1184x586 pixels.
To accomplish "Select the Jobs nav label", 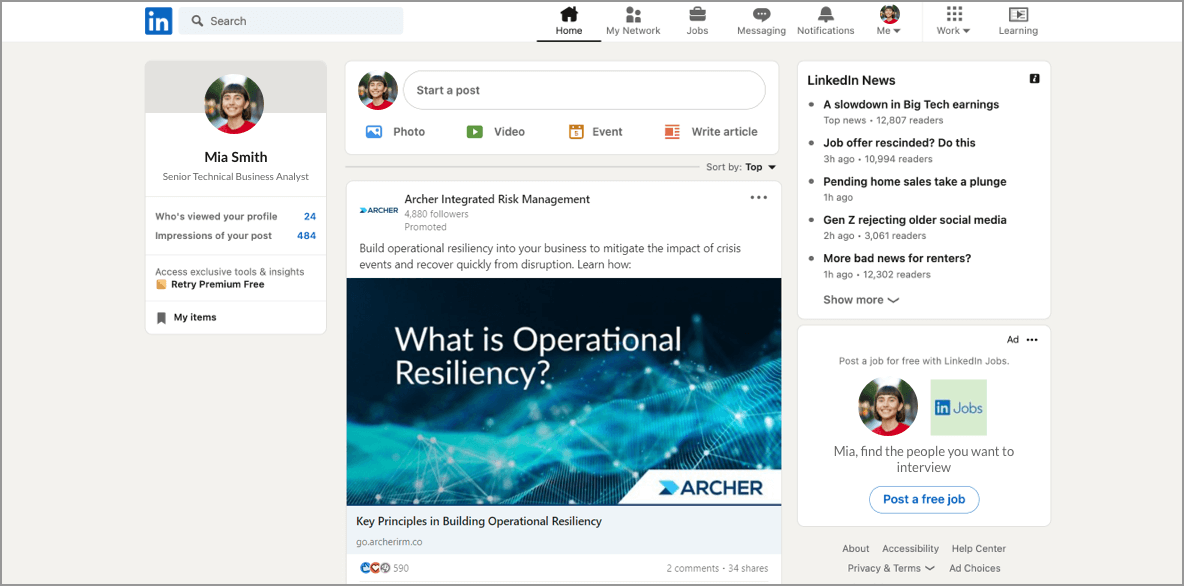I will pos(697,31).
